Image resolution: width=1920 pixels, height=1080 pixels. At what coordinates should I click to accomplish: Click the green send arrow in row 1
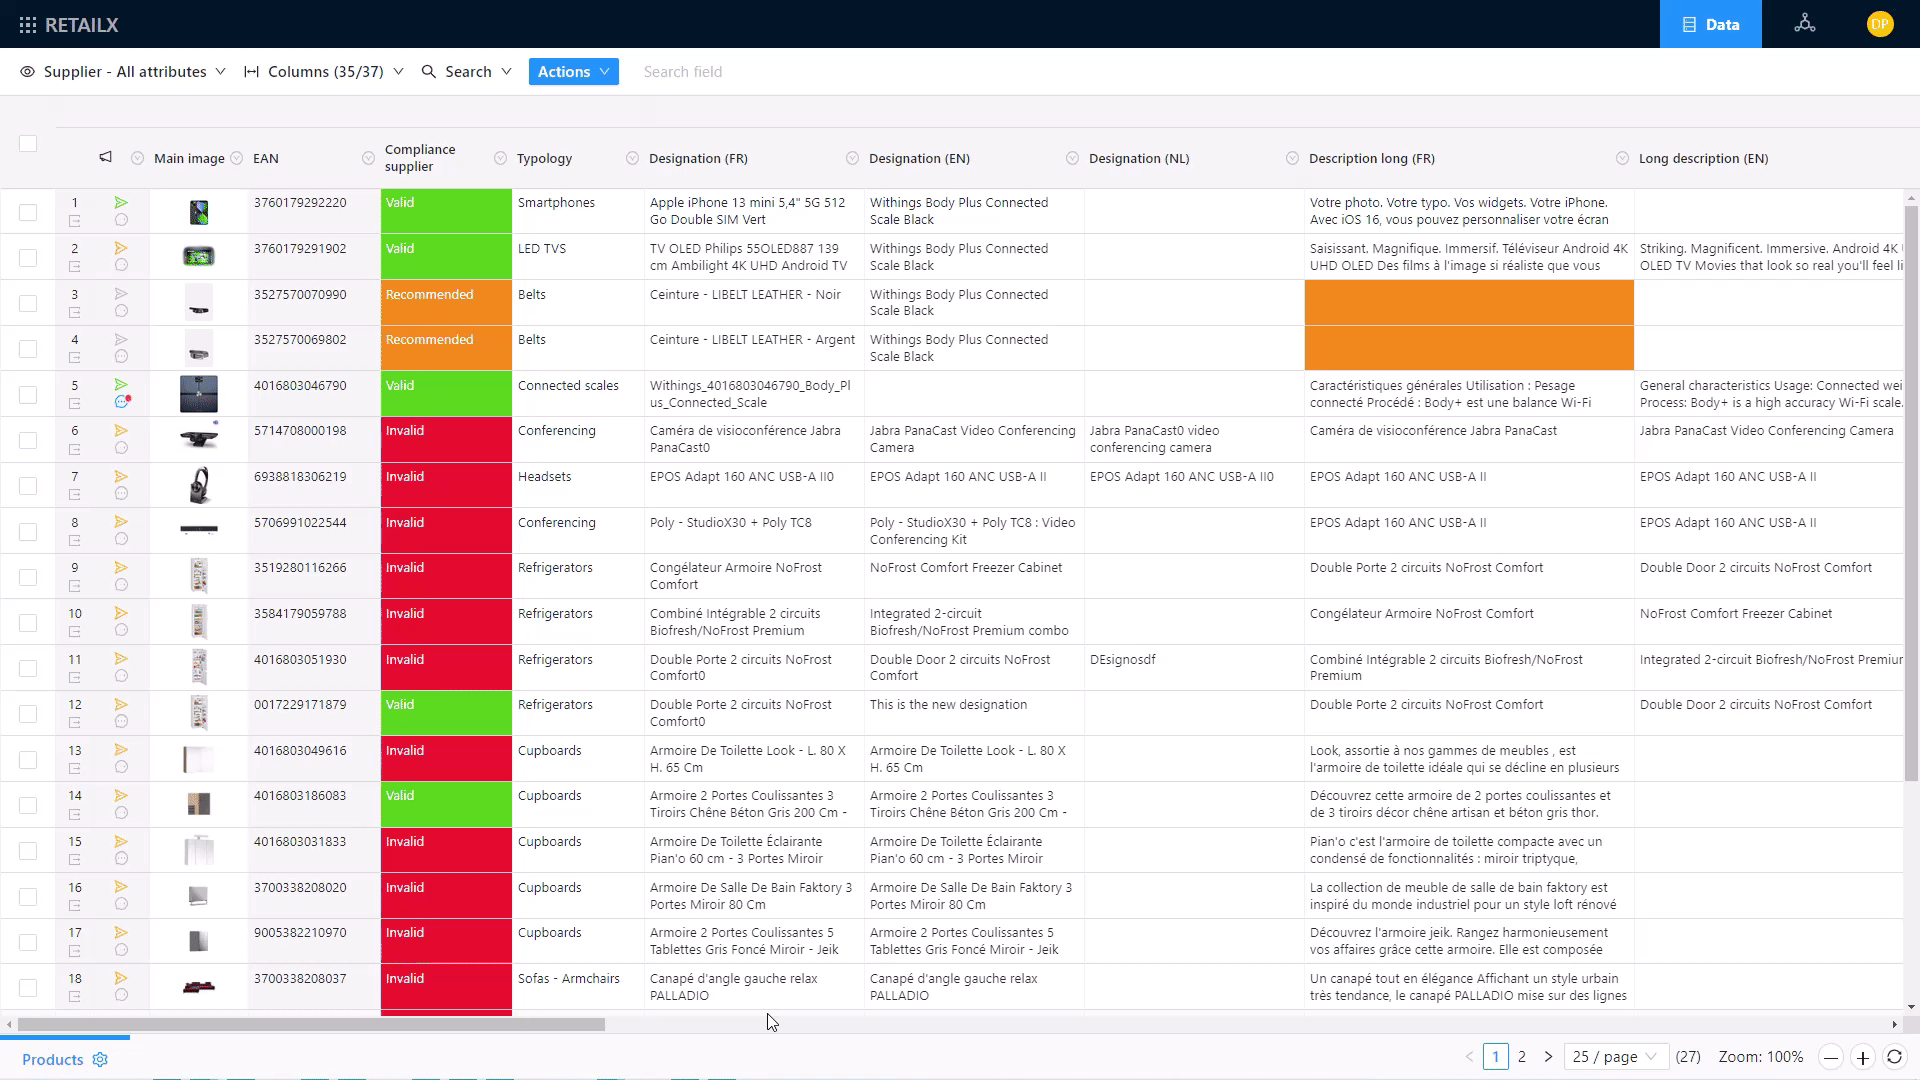pos(121,202)
